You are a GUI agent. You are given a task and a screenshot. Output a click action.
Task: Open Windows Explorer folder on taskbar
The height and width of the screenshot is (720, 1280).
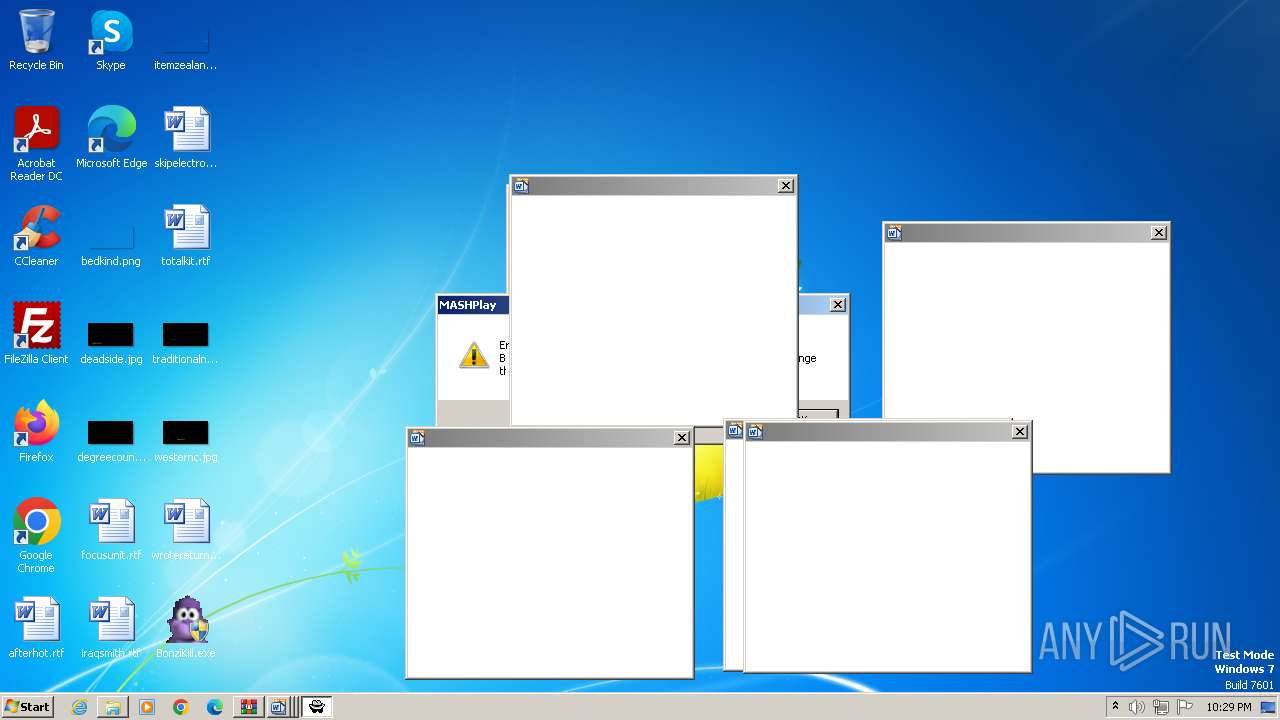pos(113,707)
